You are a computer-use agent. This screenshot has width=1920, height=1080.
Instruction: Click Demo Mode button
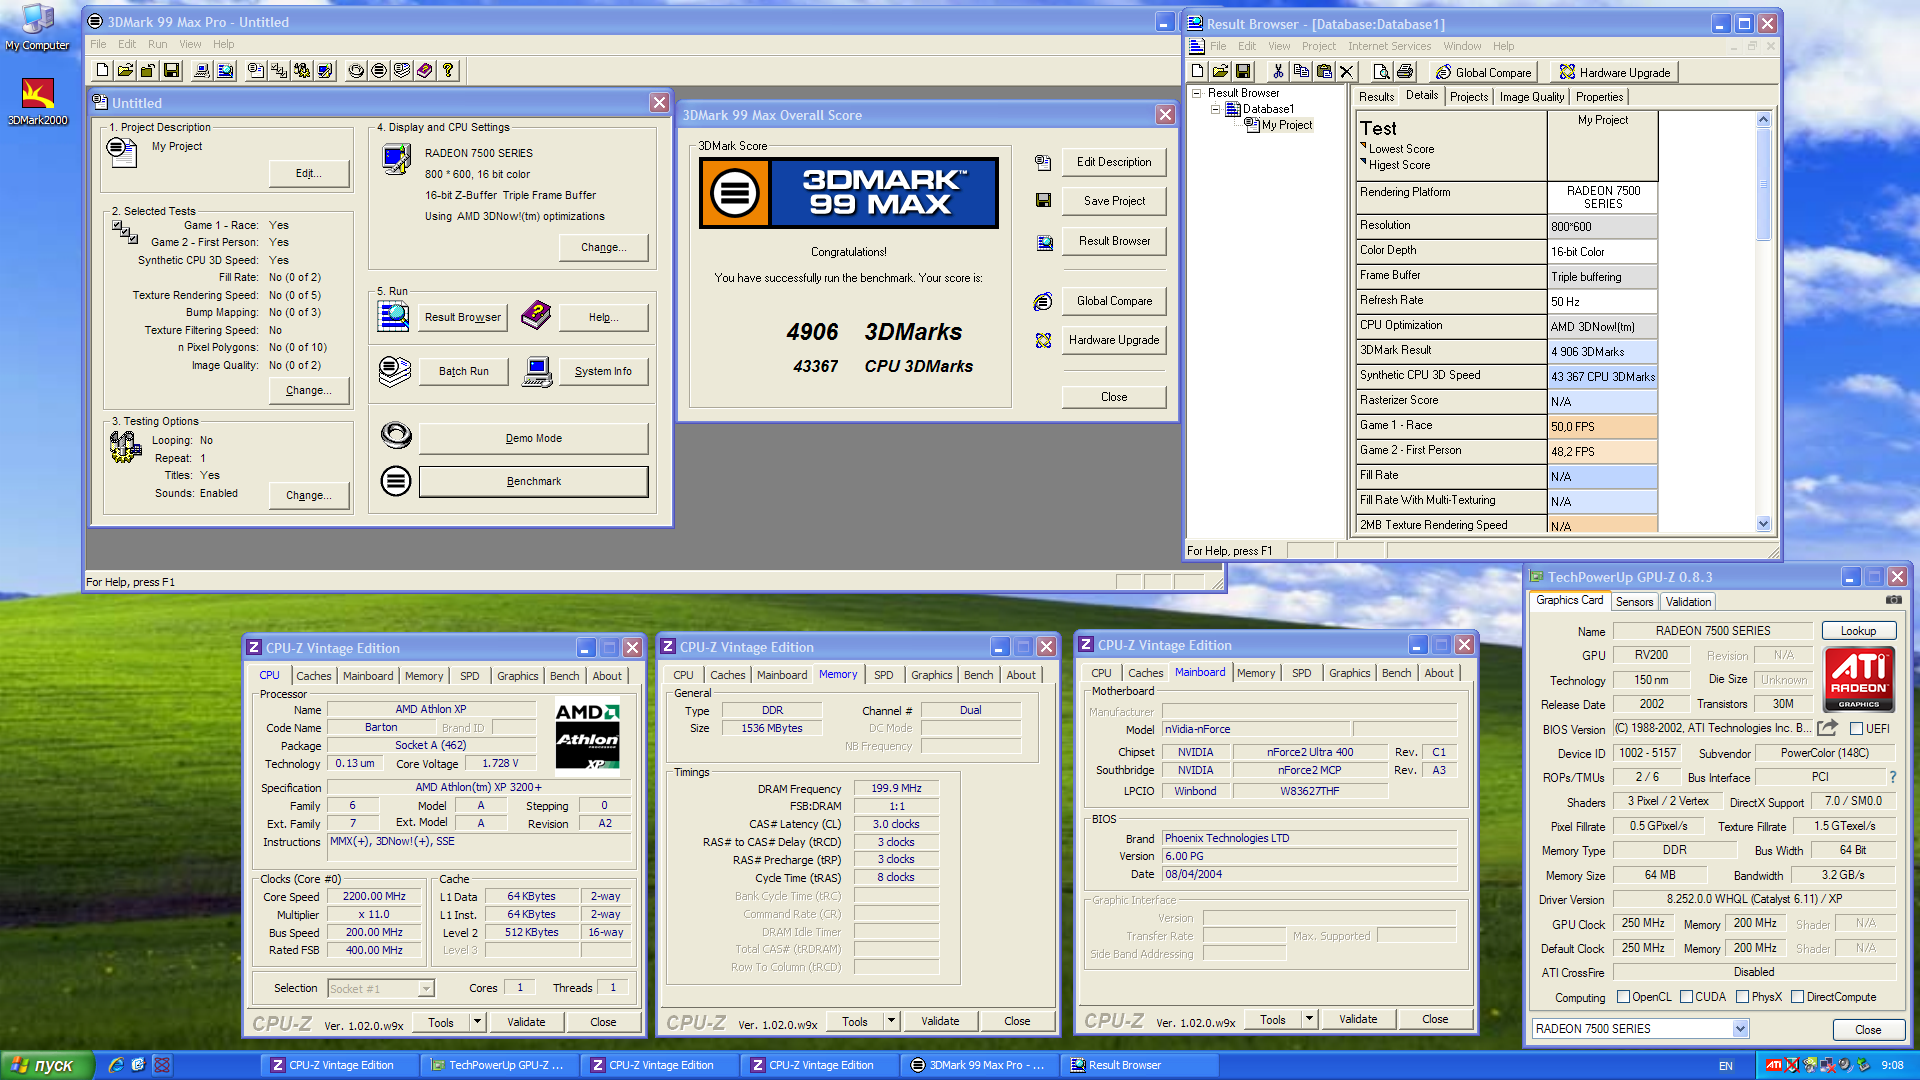(533, 438)
